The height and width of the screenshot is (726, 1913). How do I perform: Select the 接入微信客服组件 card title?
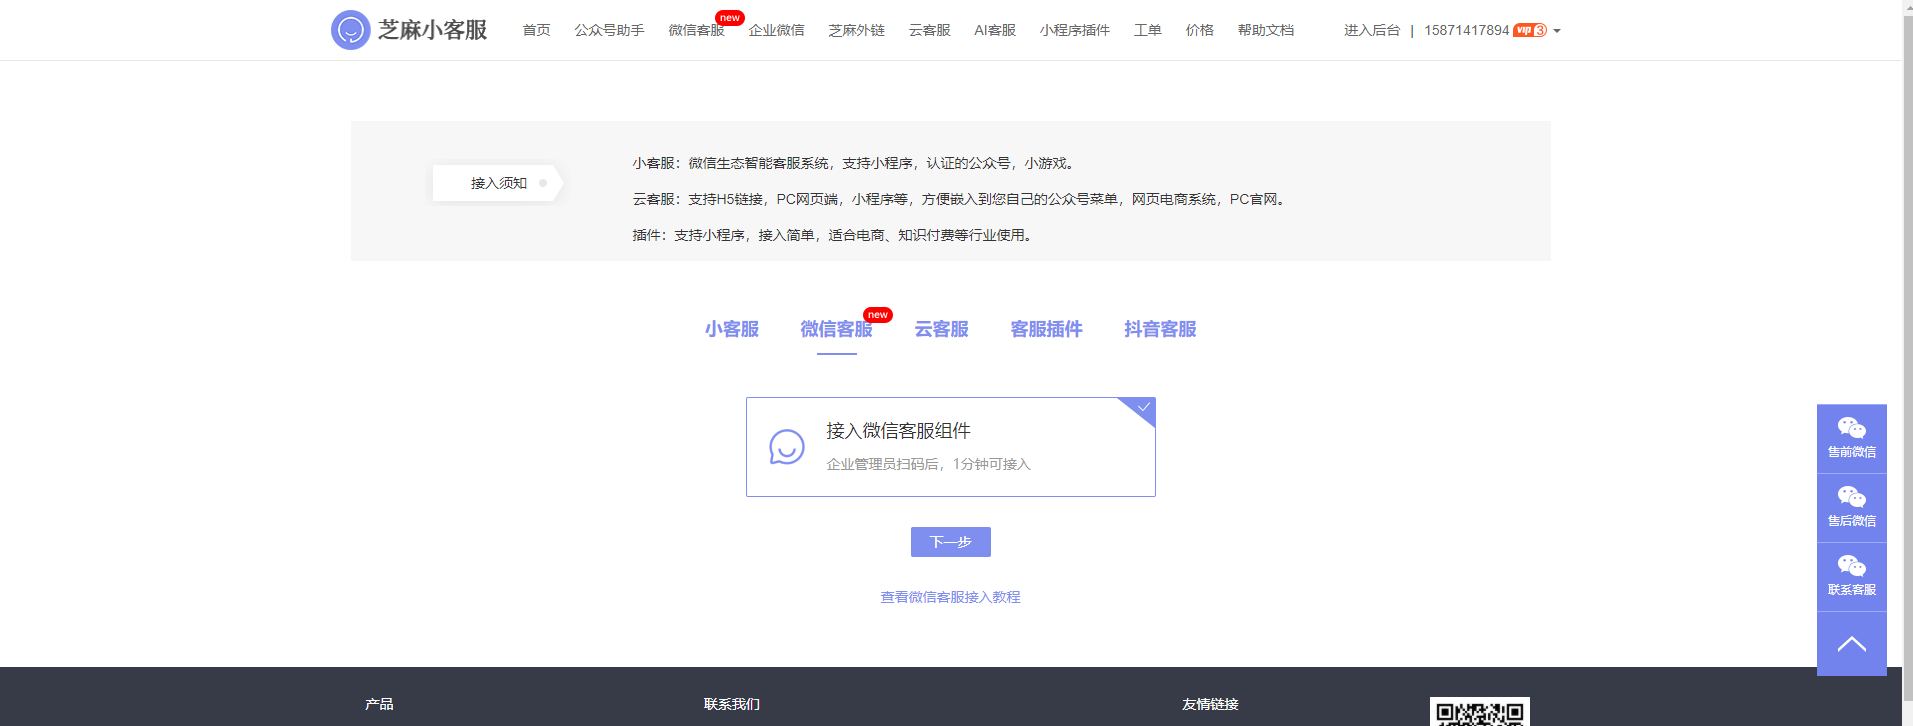tap(898, 431)
